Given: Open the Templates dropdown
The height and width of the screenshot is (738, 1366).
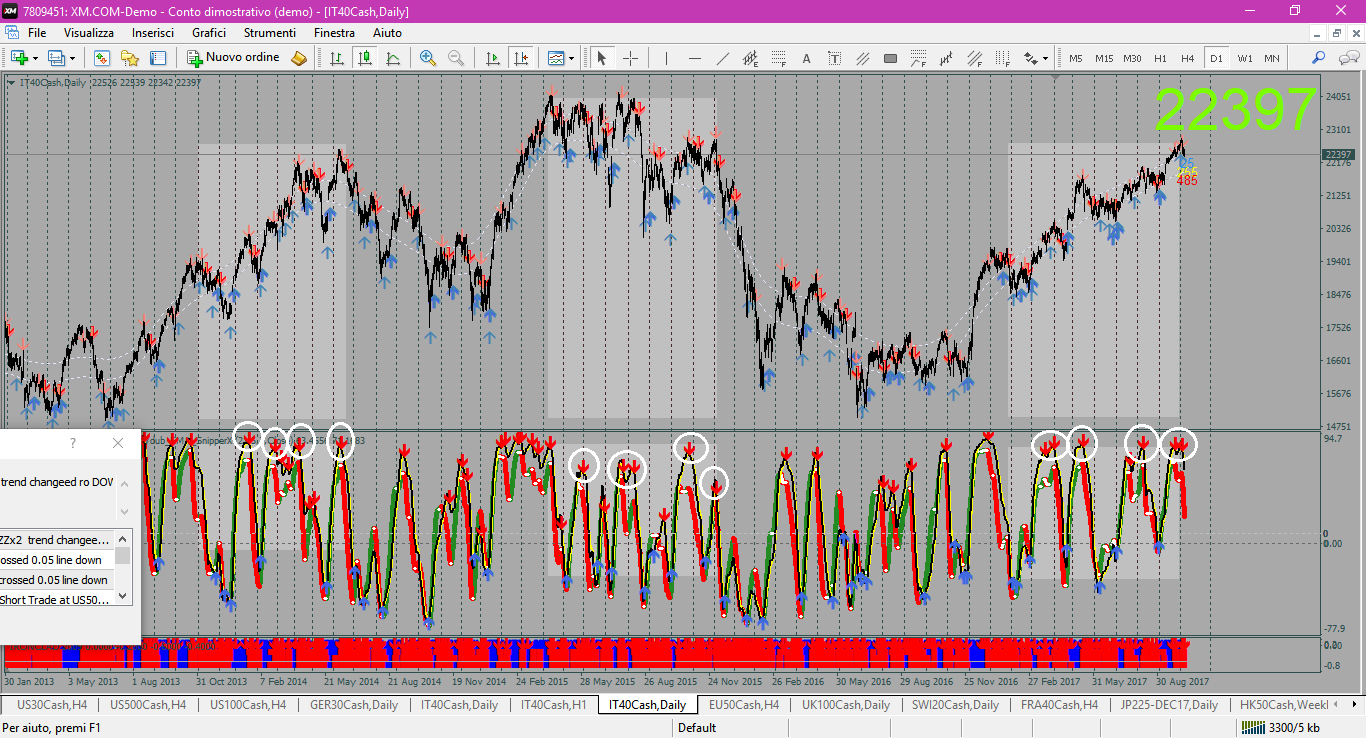Looking at the screenshot, I should point(560,58).
